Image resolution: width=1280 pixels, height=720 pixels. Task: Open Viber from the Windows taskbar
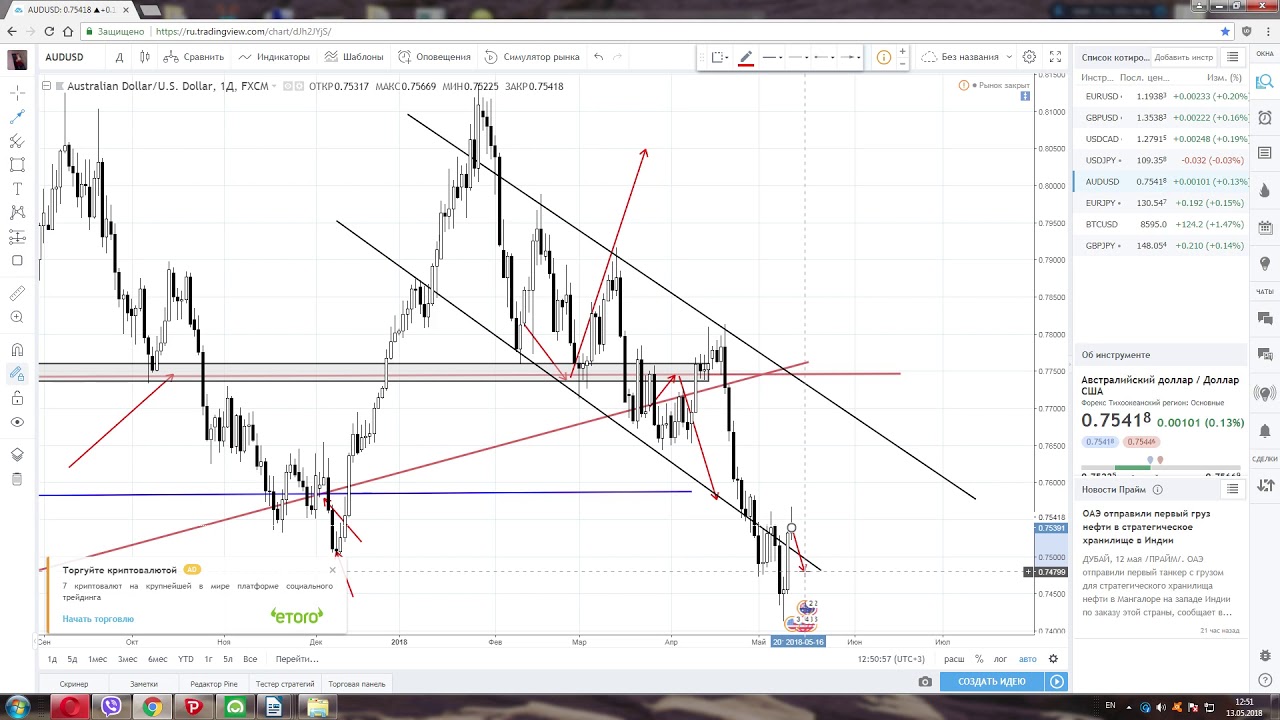[111, 708]
